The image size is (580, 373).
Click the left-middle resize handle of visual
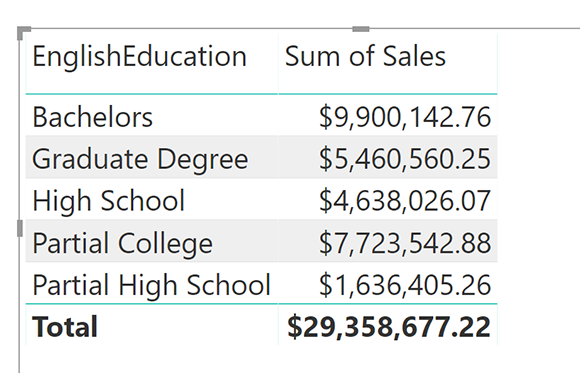(20, 228)
